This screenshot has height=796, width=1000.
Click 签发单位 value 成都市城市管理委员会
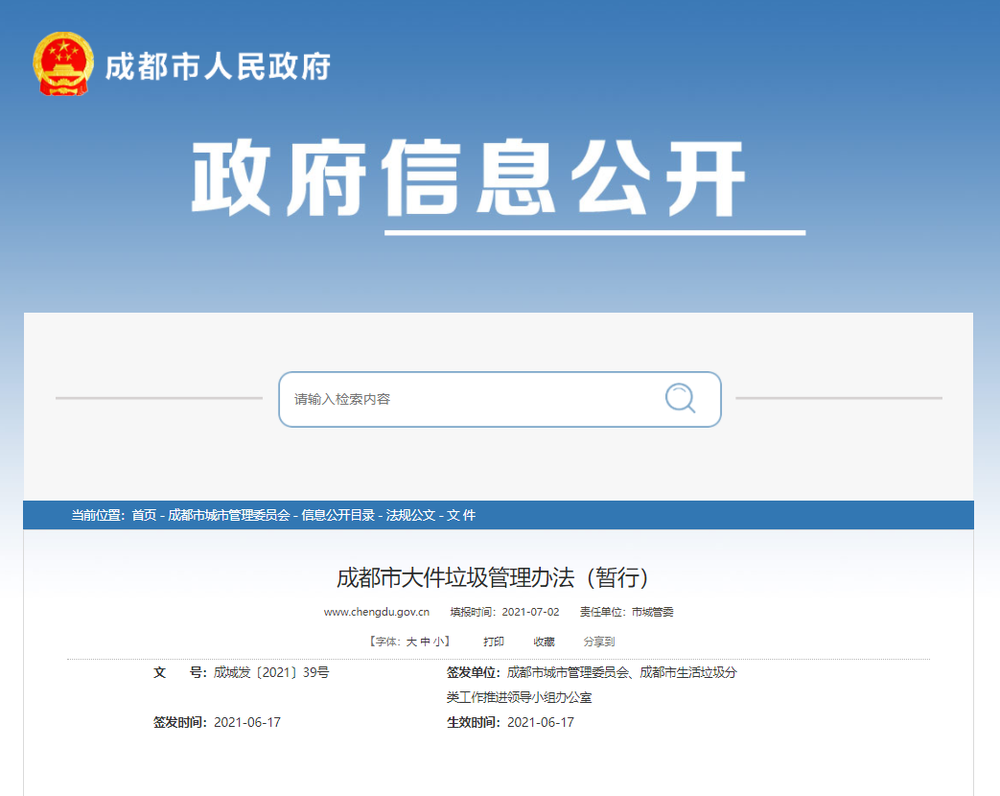point(567,672)
